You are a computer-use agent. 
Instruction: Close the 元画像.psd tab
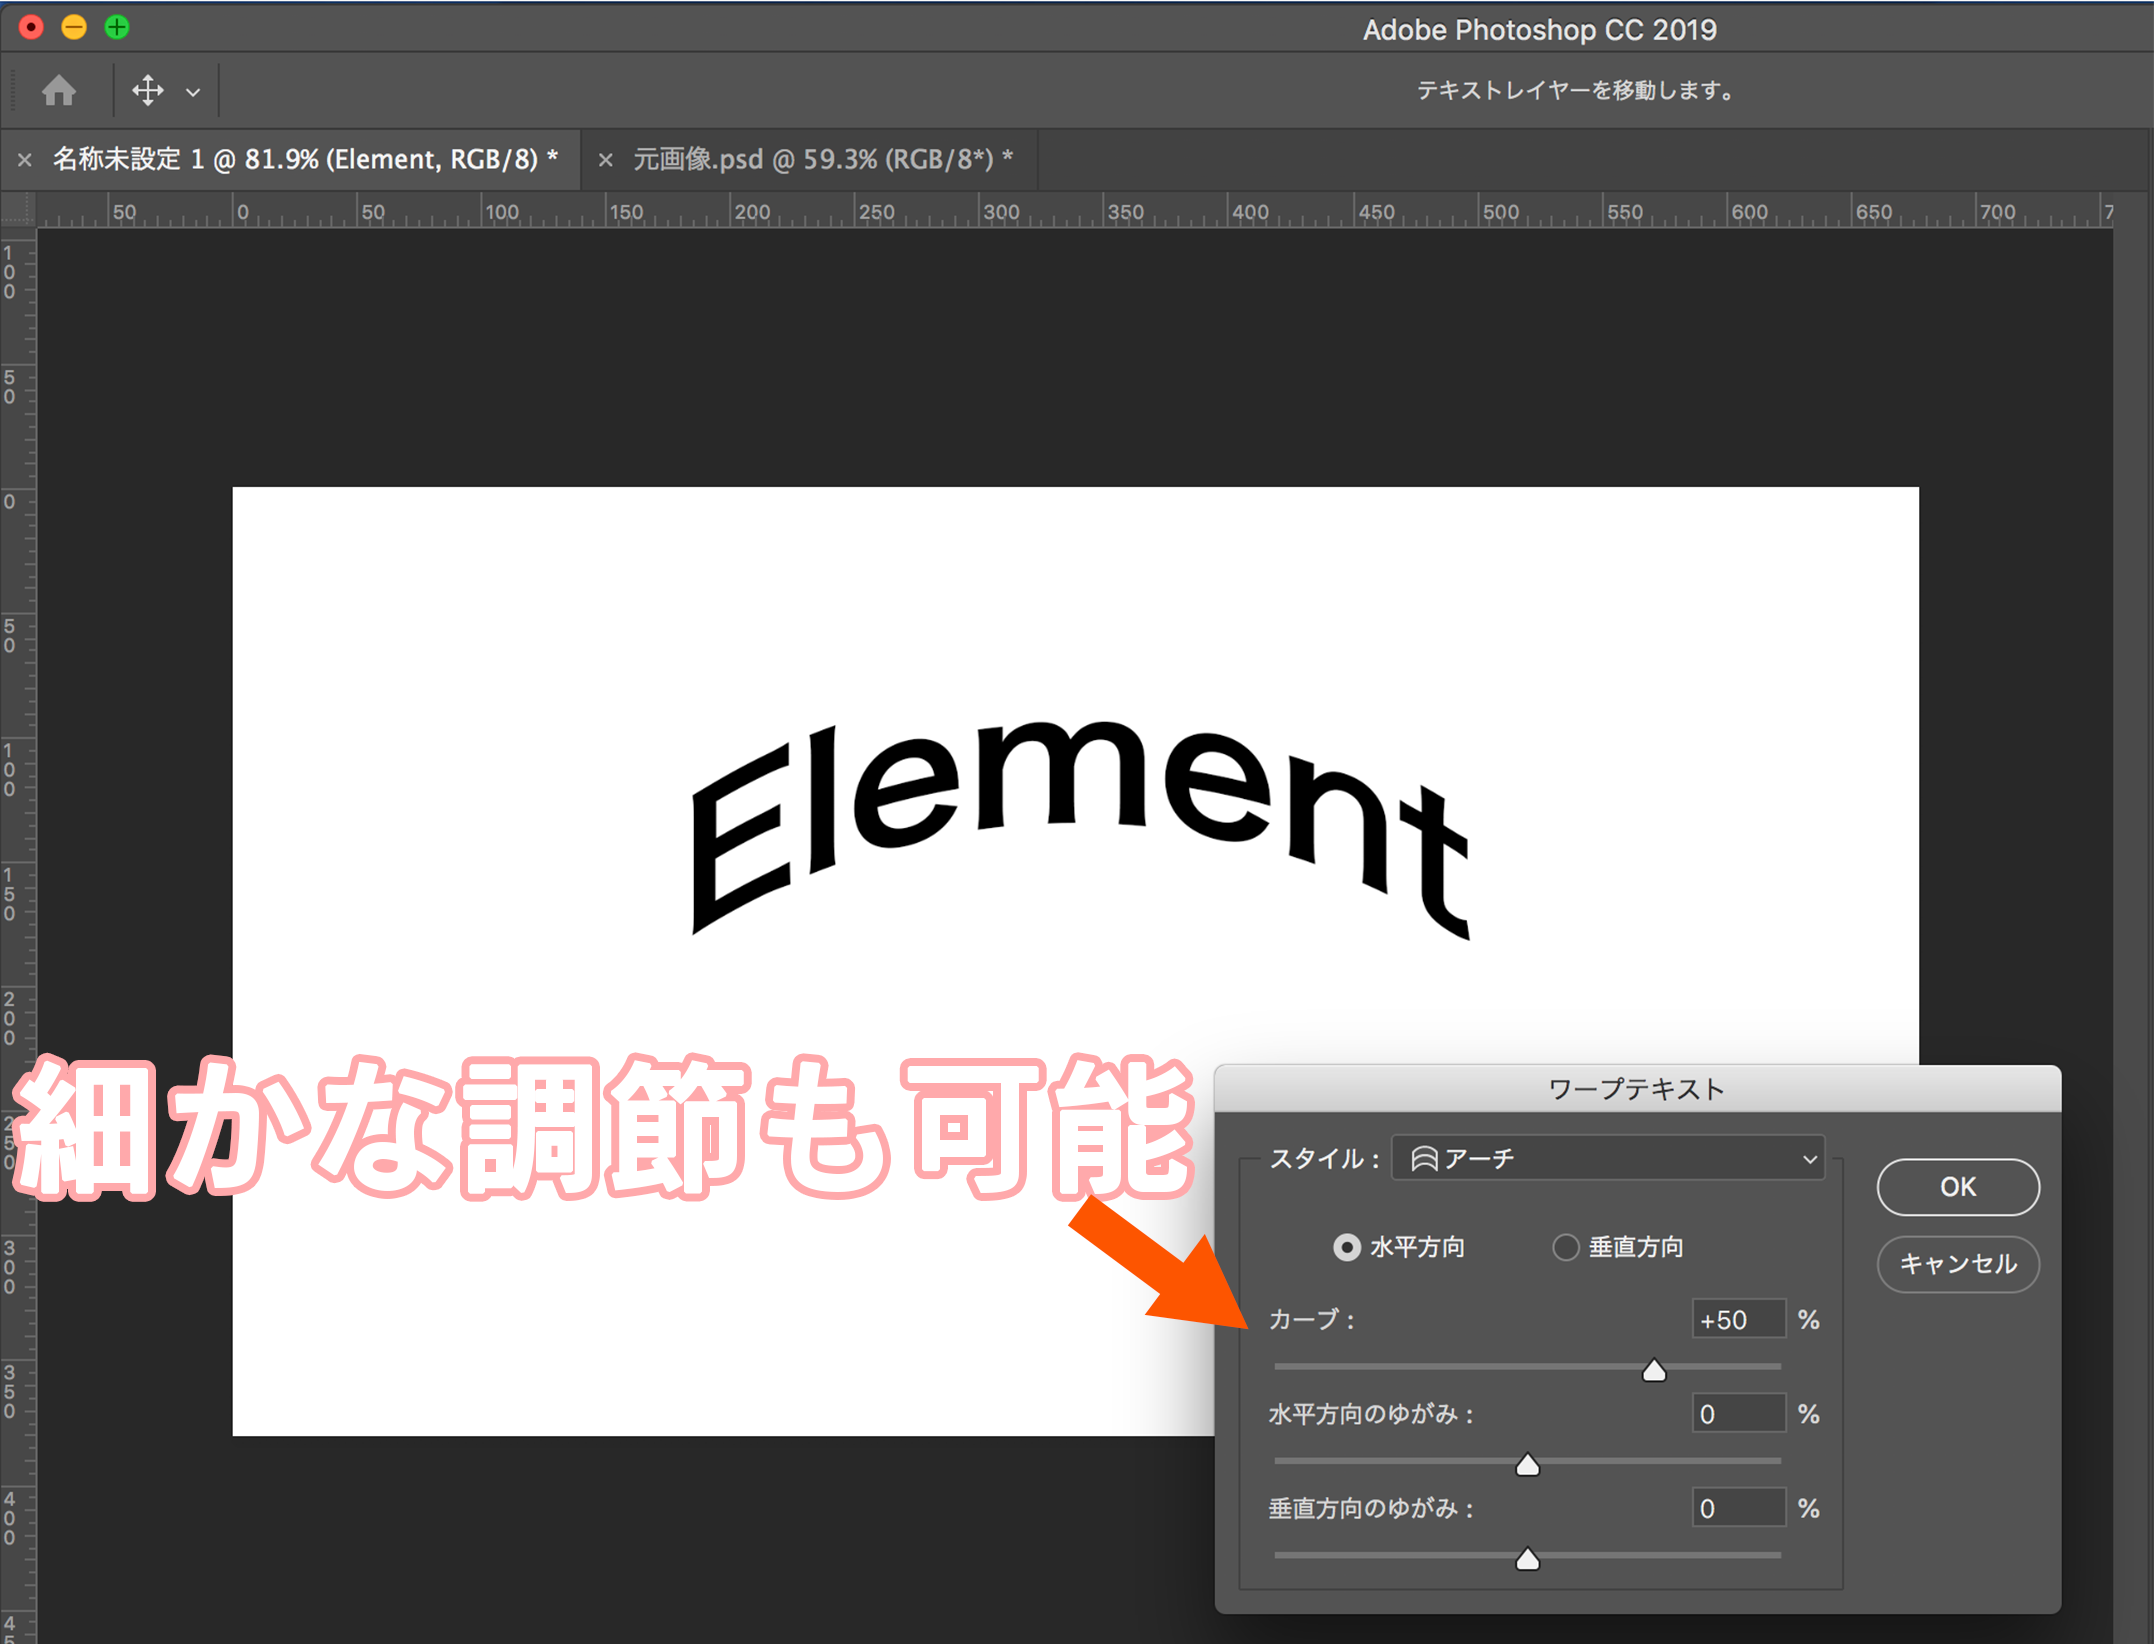tap(605, 160)
